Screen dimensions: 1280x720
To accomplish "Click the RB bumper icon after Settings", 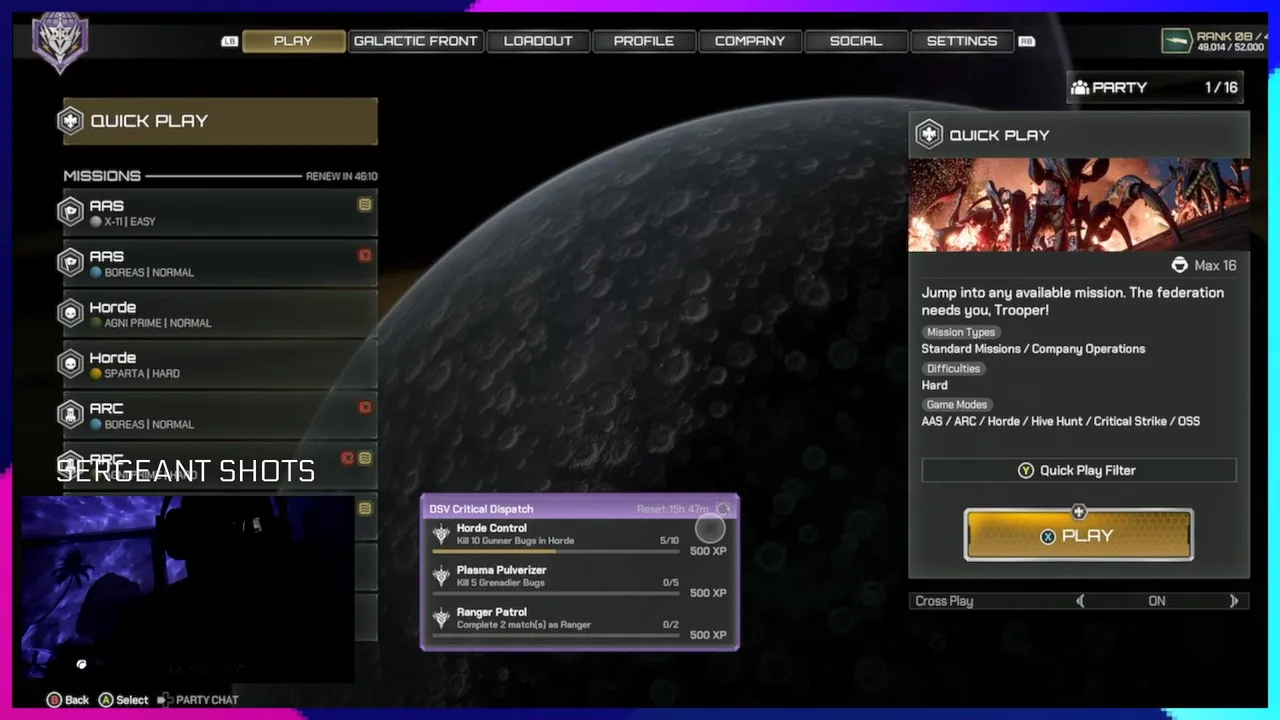I will pyautogui.click(x=1026, y=42).
